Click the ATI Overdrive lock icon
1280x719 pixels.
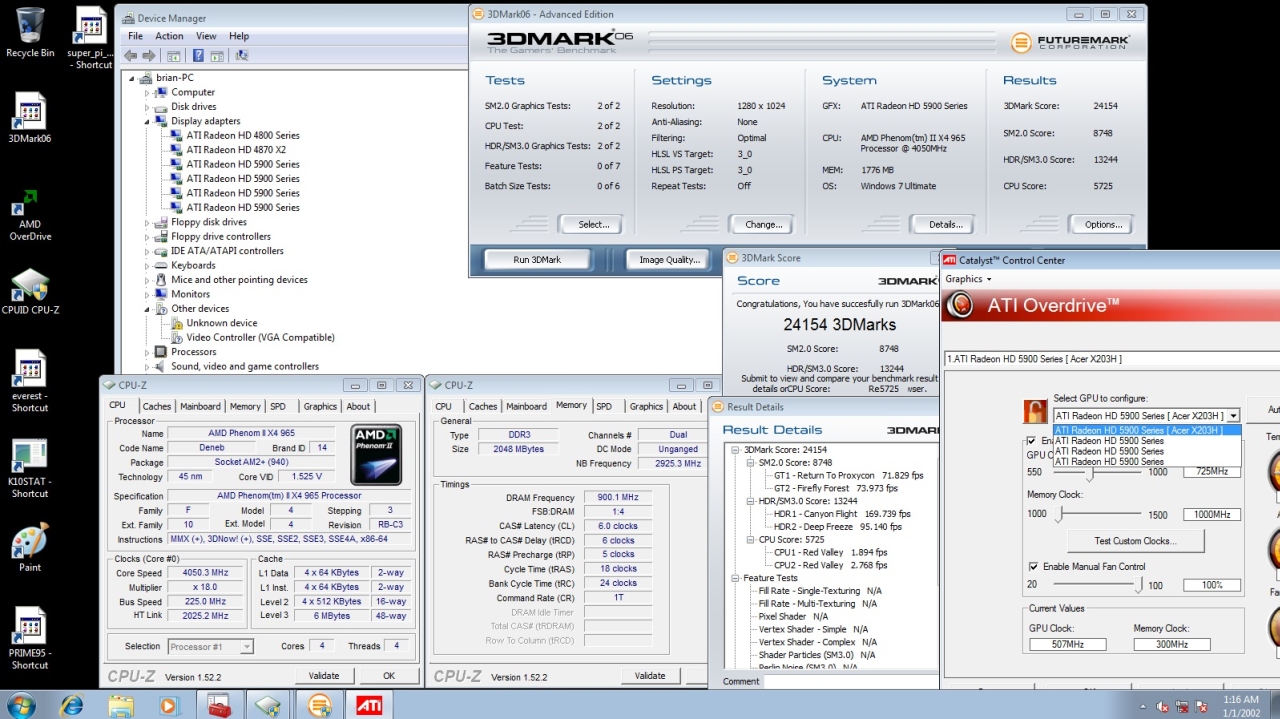coord(1035,412)
